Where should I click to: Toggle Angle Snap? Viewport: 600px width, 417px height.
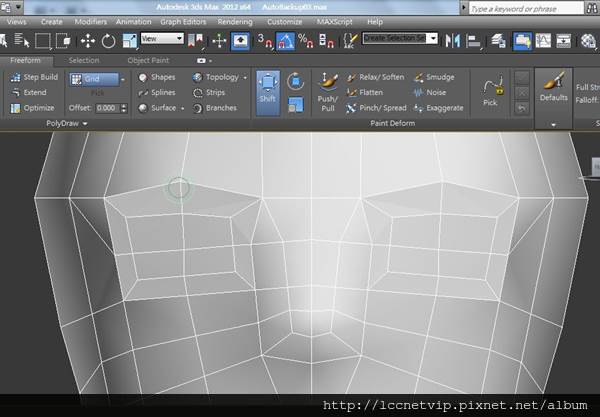pyautogui.click(x=285, y=41)
